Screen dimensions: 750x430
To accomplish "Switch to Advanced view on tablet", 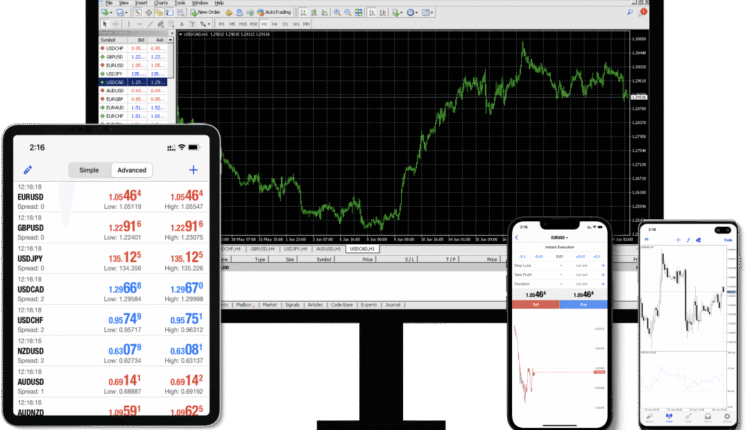I will click(131, 170).
